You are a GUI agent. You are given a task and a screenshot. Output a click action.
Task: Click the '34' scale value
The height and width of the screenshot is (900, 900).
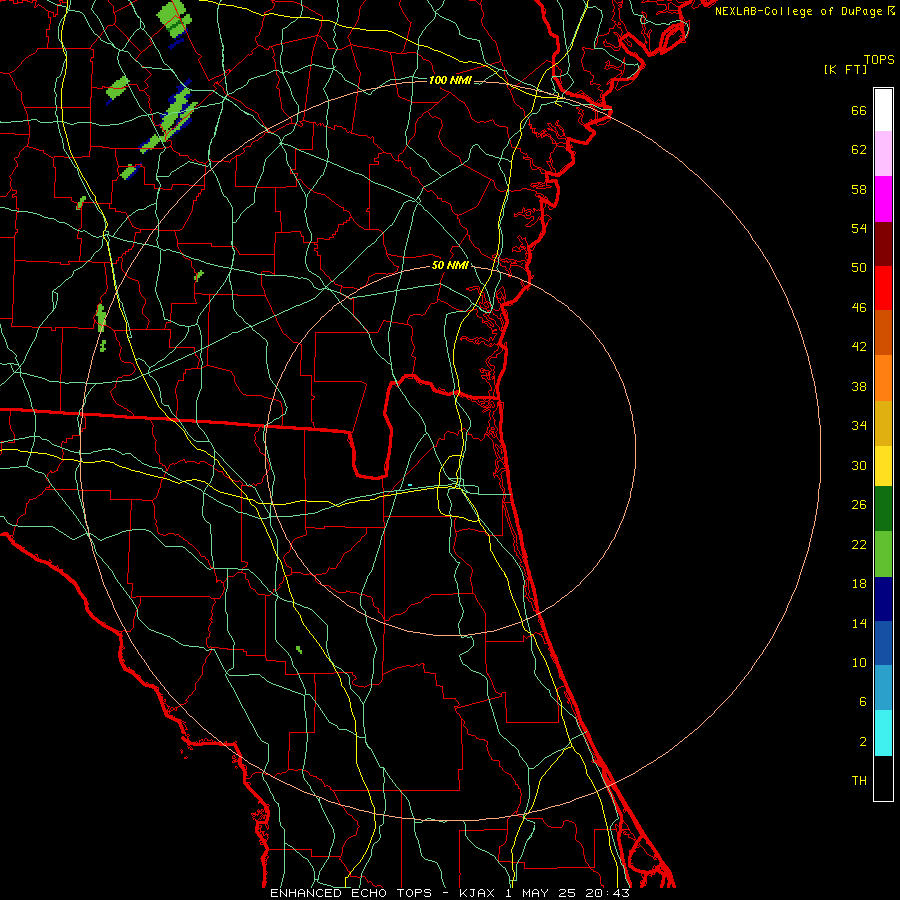859,425
